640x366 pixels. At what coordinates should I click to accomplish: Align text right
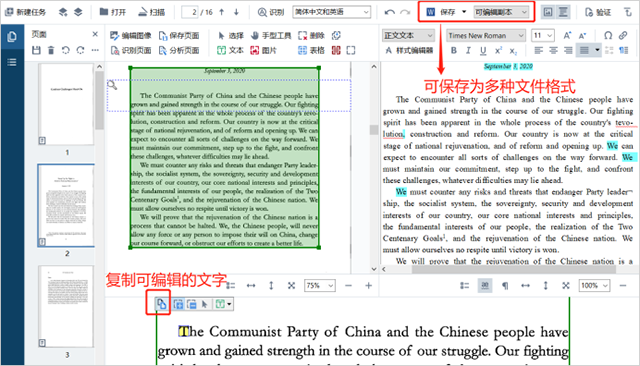[568, 50]
